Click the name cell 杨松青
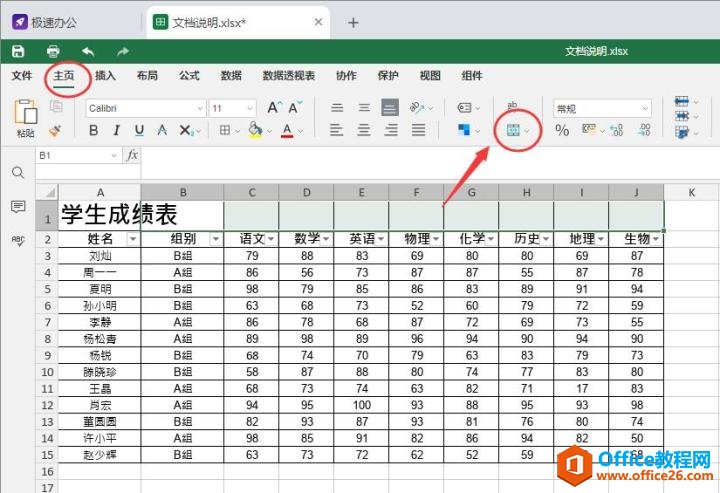 (100, 339)
